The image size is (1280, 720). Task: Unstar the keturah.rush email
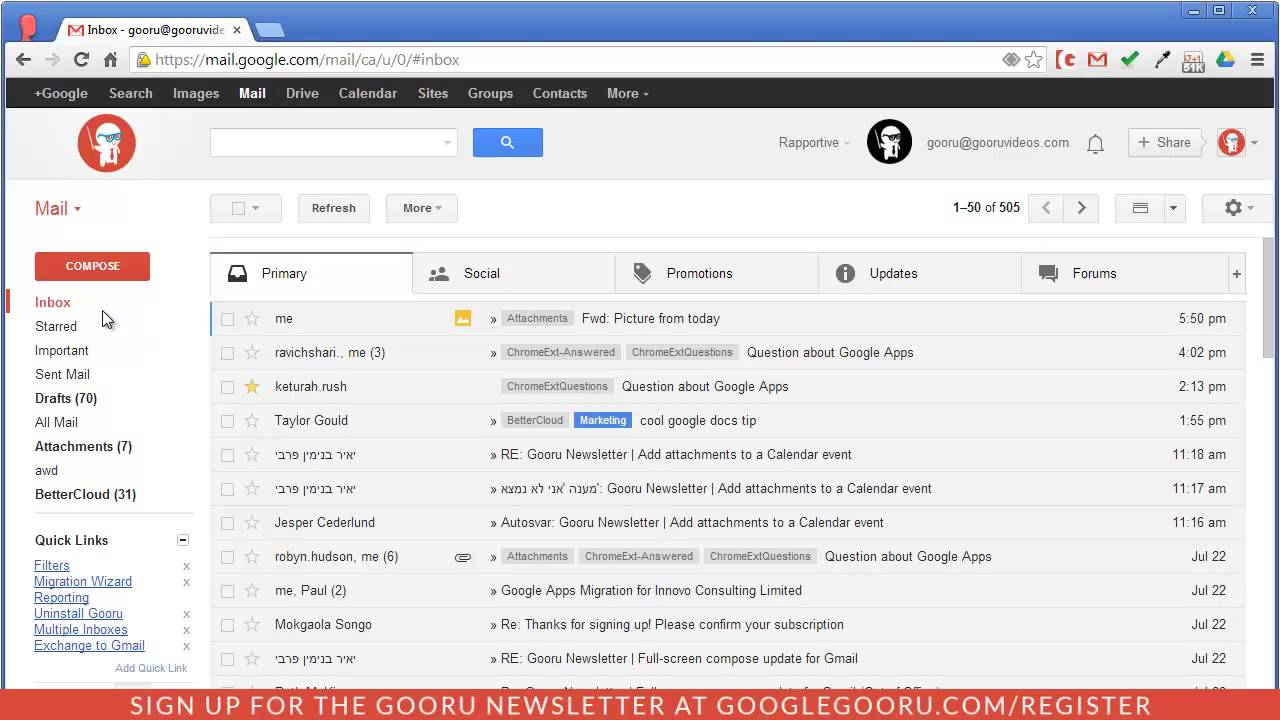[252, 386]
